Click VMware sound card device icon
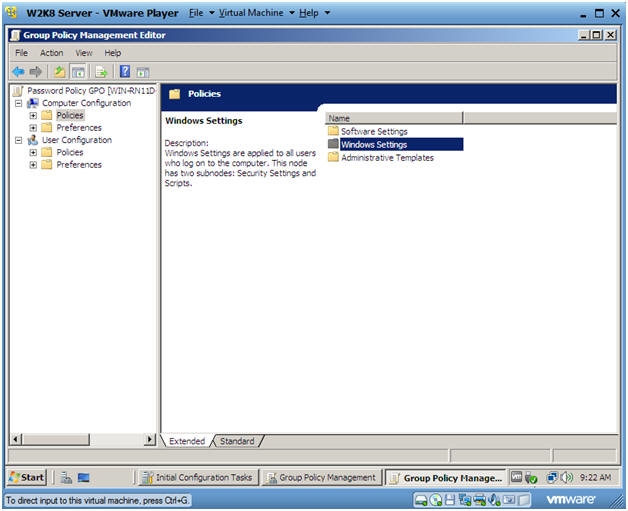The height and width of the screenshot is (511, 628). tap(494, 500)
